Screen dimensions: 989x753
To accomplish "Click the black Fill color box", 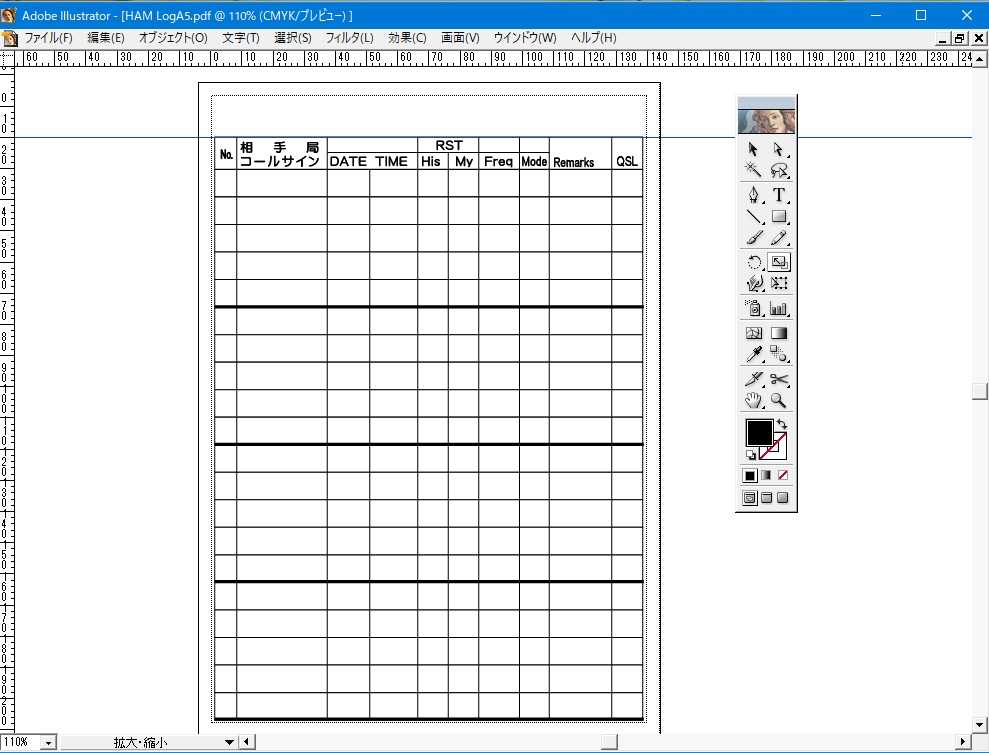I will pyautogui.click(x=759, y=433).
